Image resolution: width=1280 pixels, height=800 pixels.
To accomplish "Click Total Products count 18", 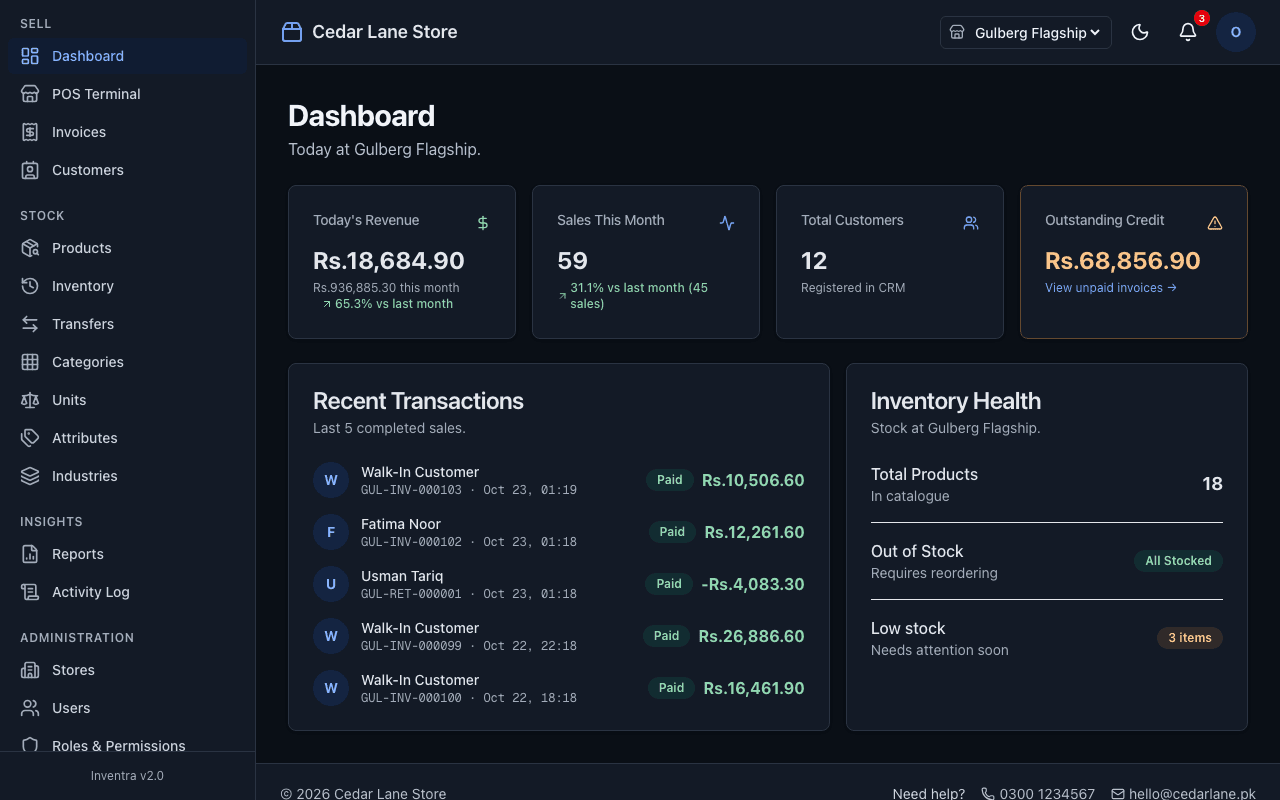I will pyautogui.click(x=1212, y=484).
